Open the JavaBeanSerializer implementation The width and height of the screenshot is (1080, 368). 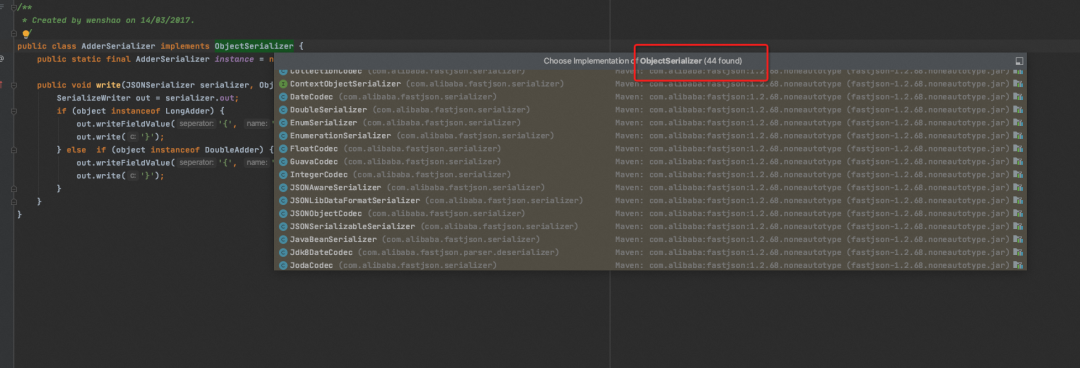[x=650, y=239]
